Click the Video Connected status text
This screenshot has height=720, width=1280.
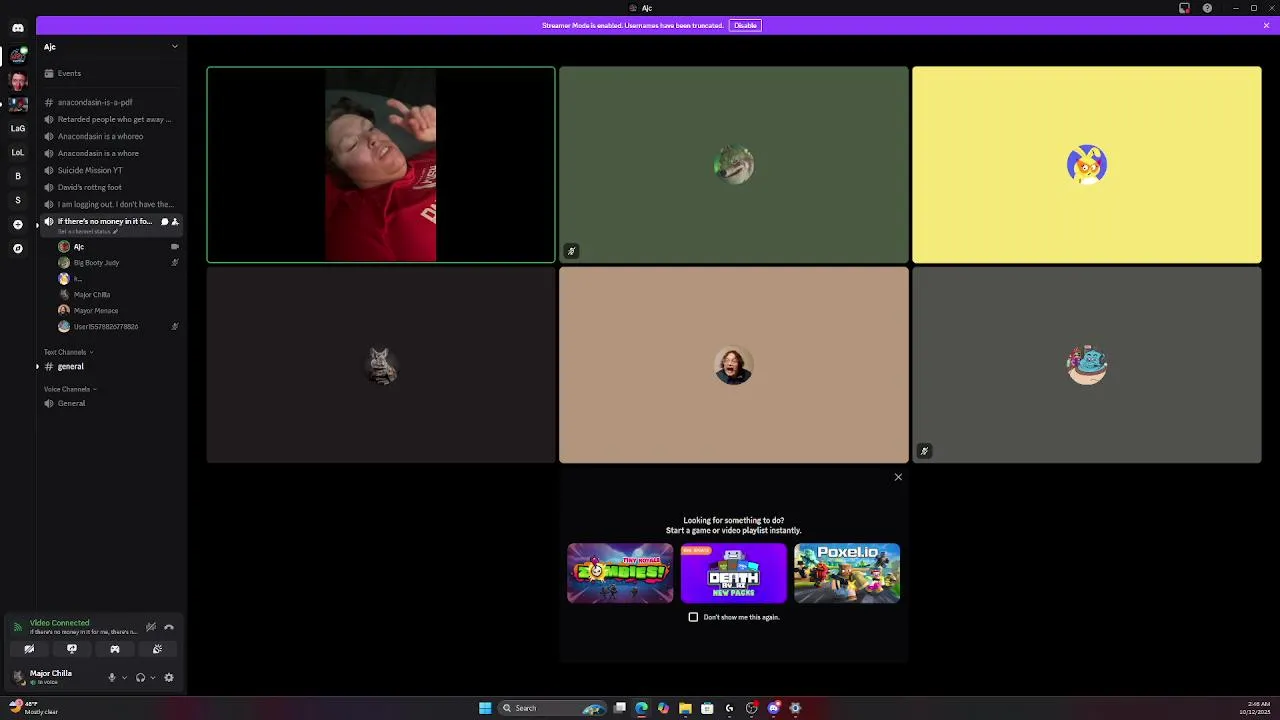[59, 623]
